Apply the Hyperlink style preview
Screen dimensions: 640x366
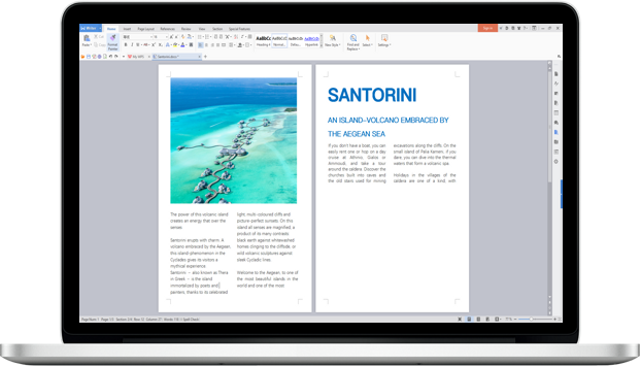tap(312, 40)
